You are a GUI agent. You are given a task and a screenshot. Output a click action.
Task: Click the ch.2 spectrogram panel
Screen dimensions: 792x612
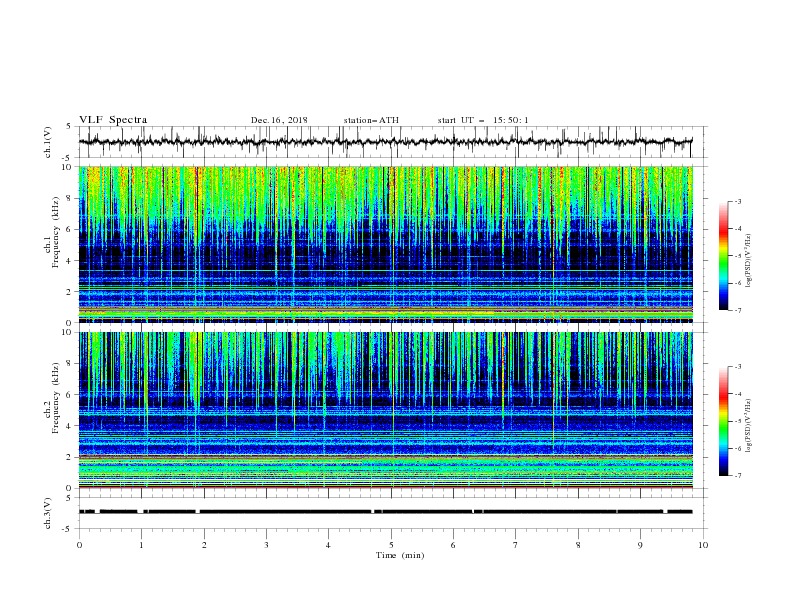(385, 410)
